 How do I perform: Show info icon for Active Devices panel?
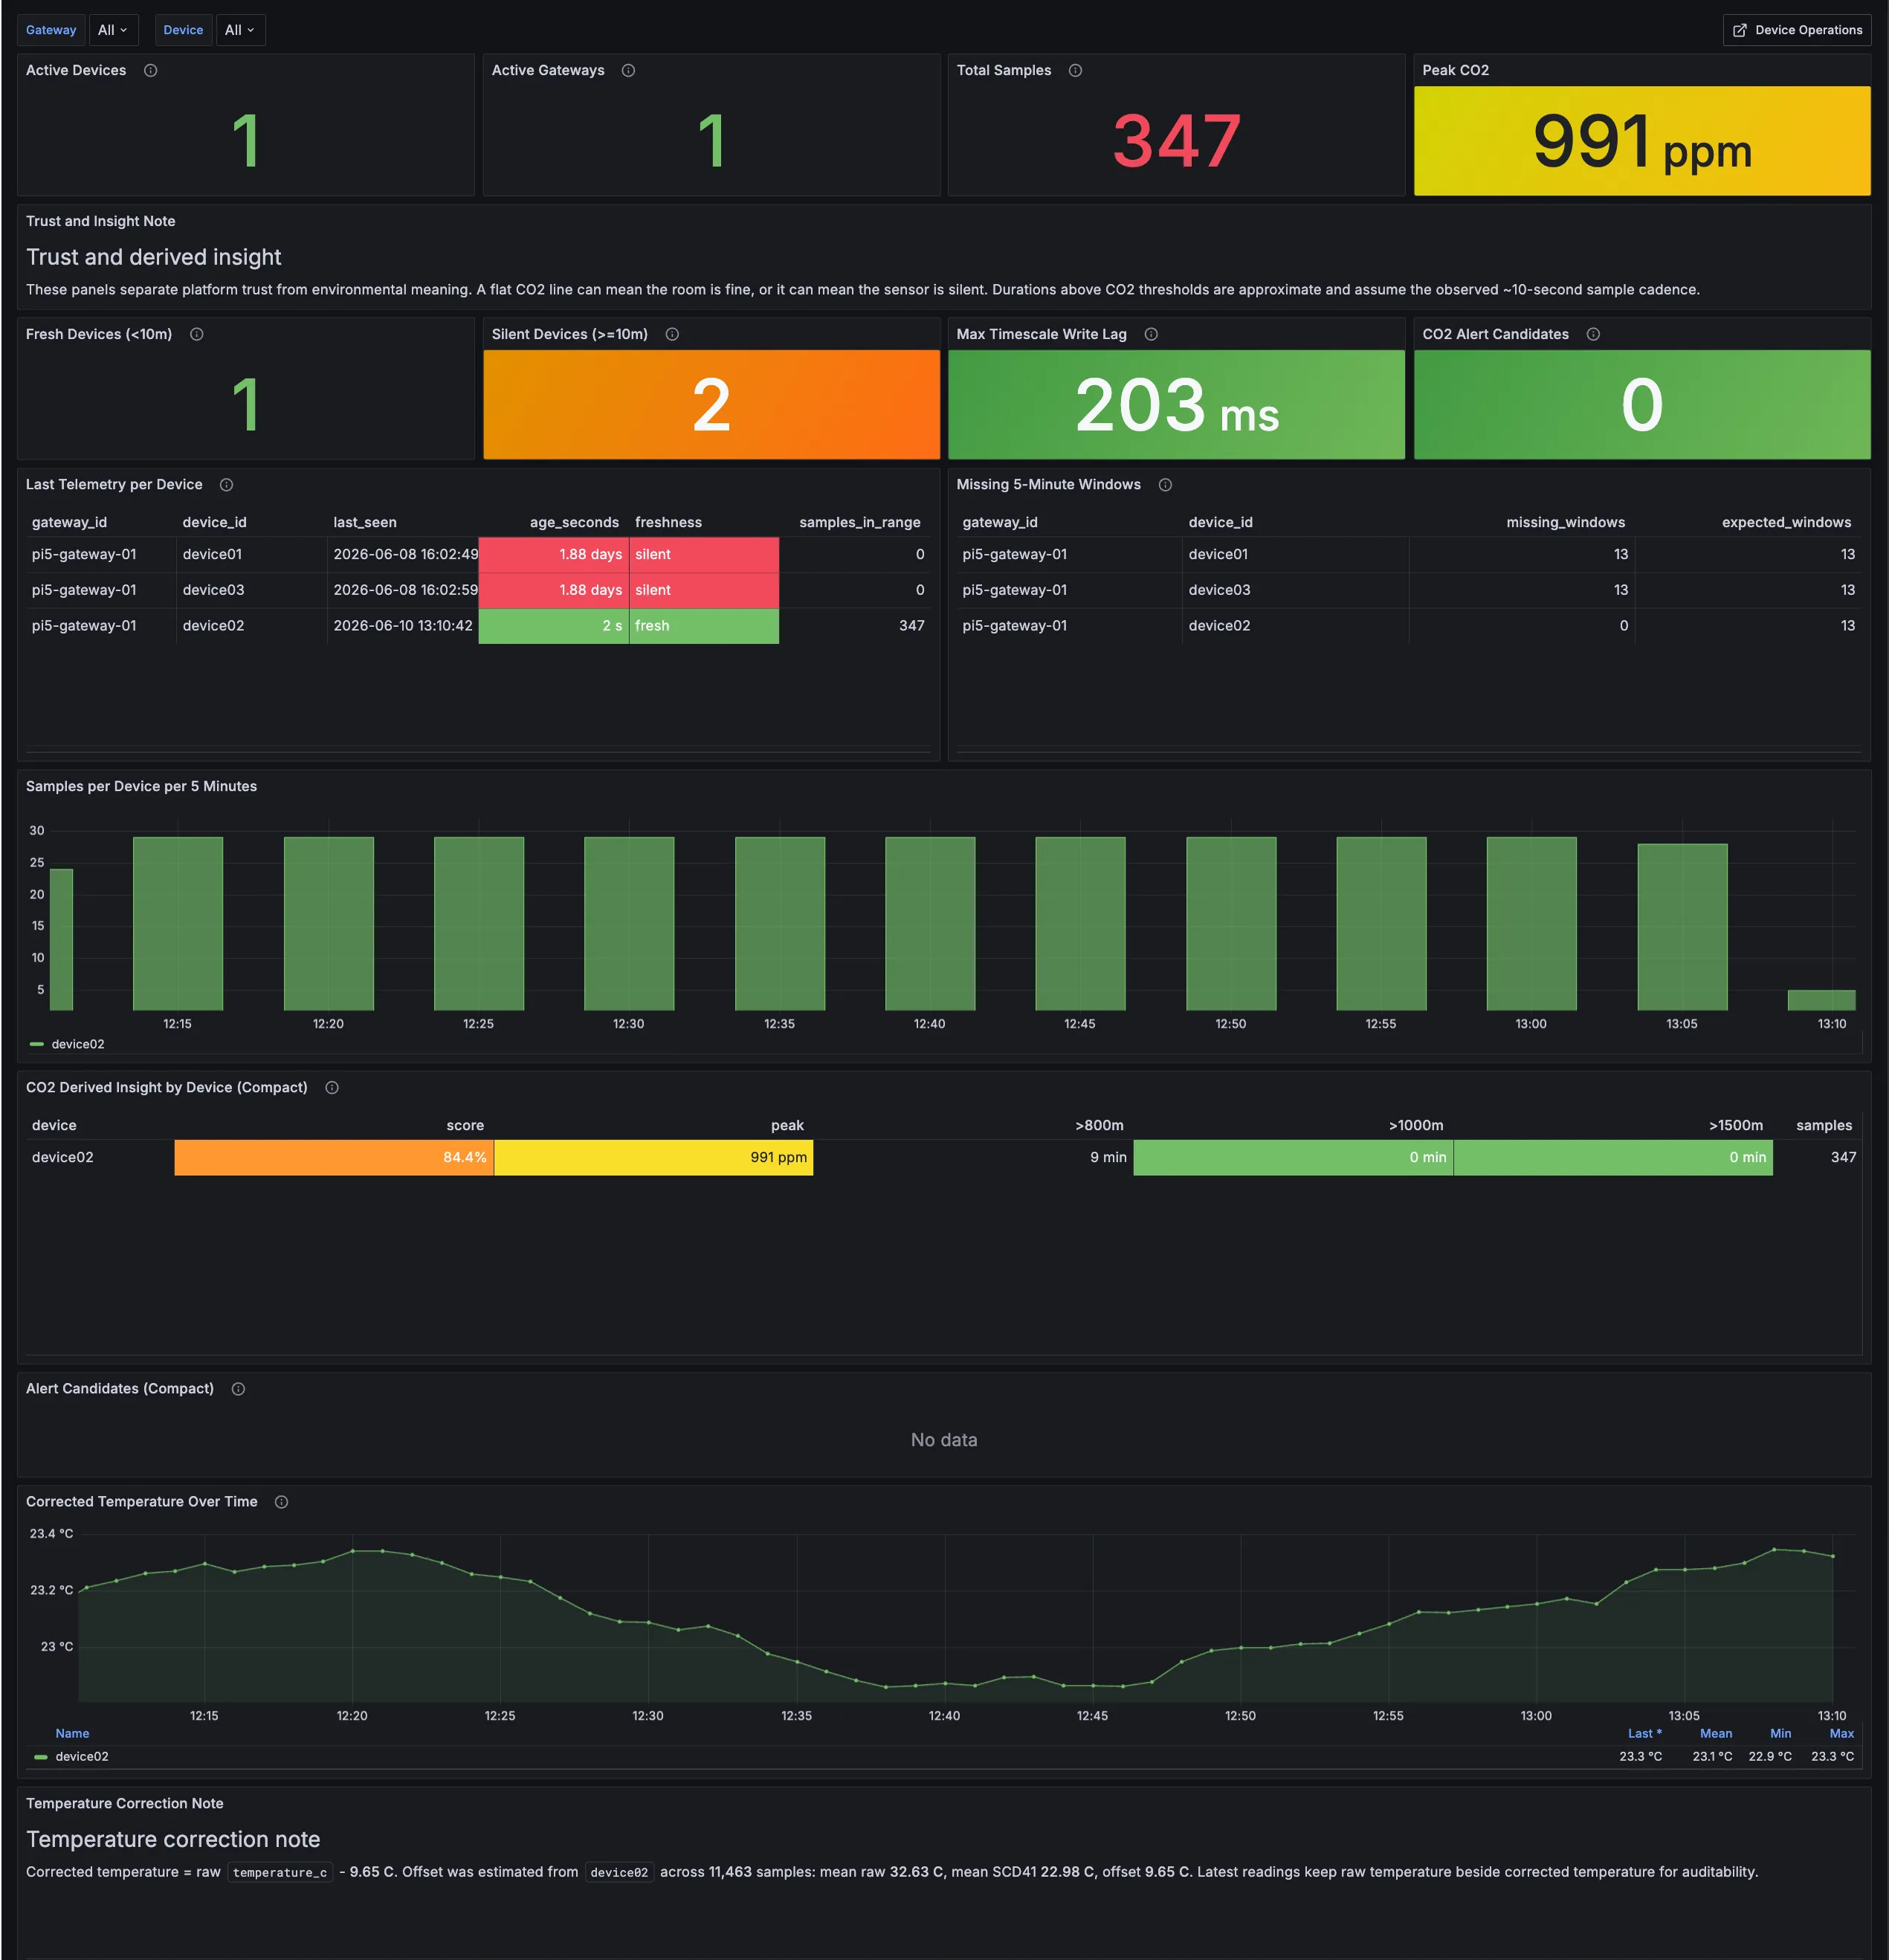pyautogui.click(x=151, y=70)
